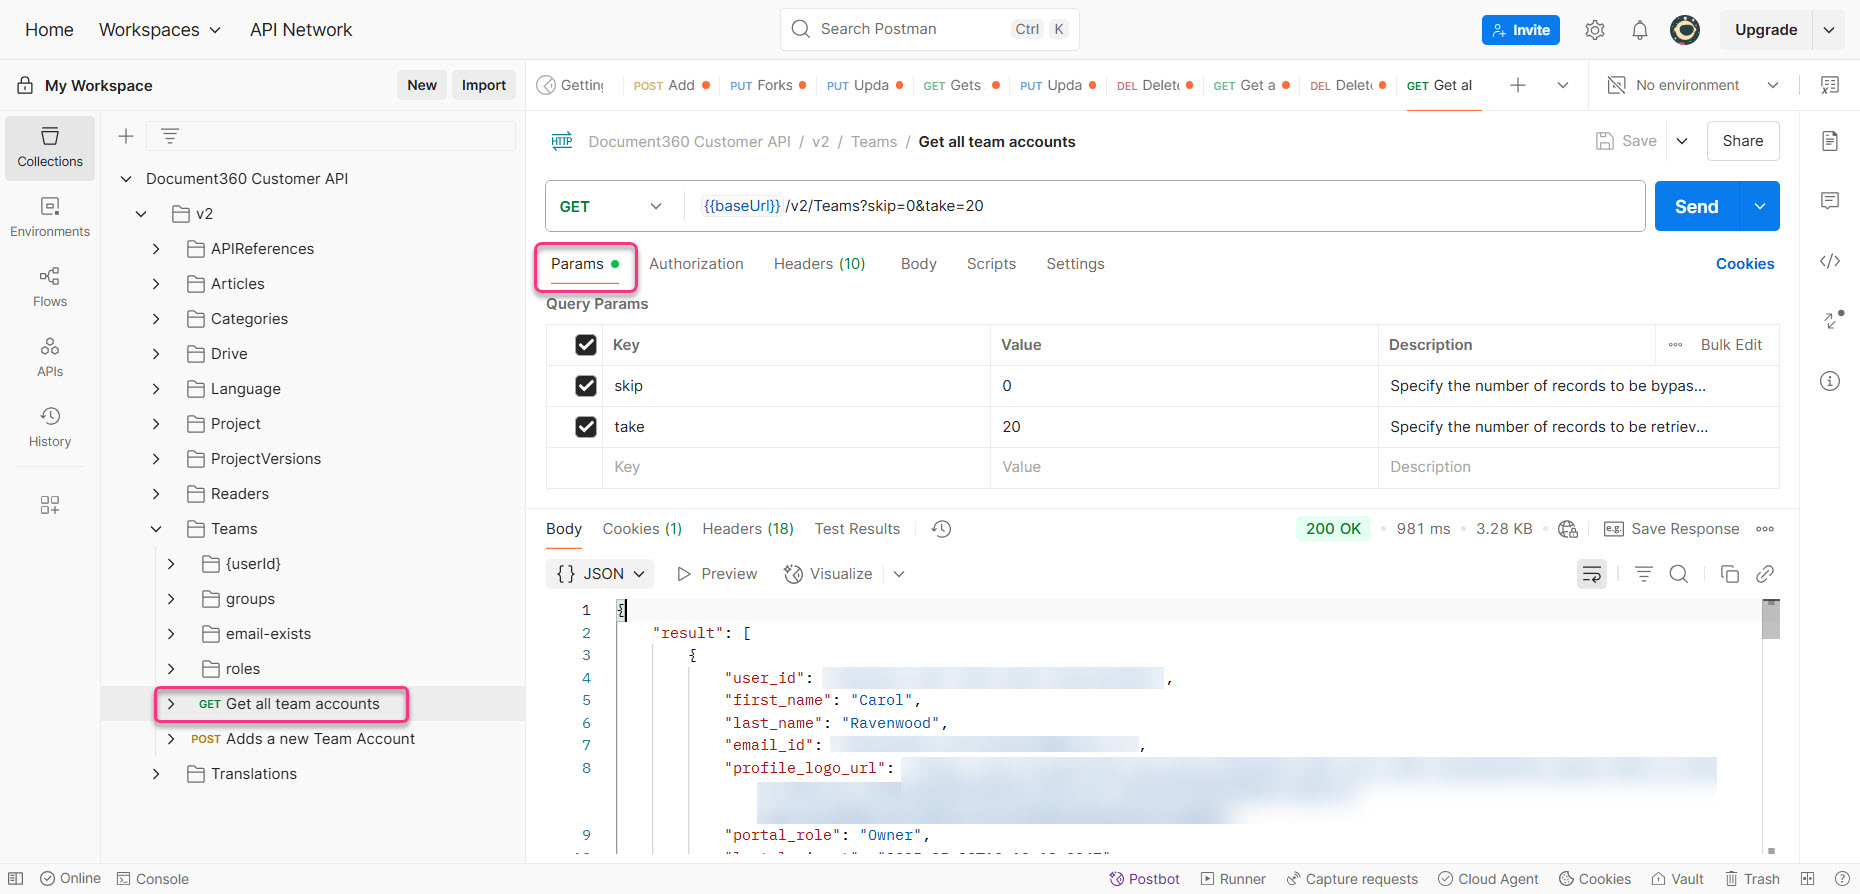Screen dimensions: 1860x894
Task: Click the Import button
Action: 484,85
